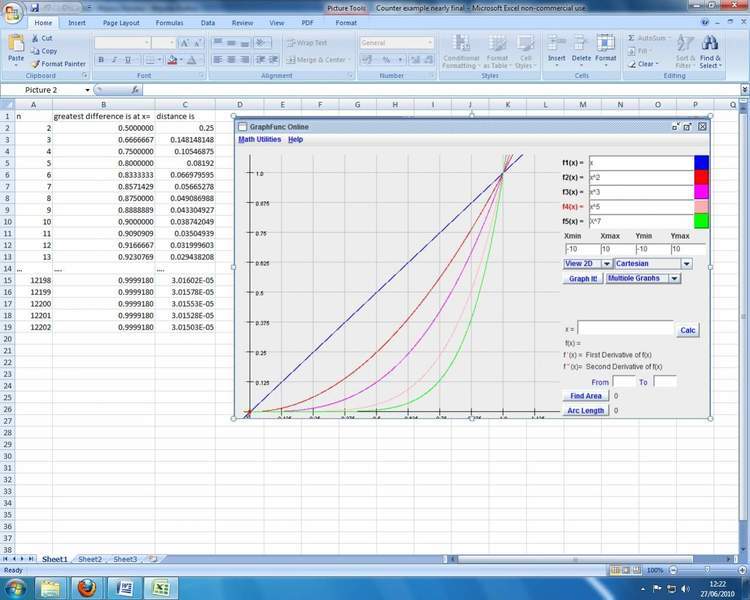Click the blue color swatch for f1(x)
This screenshot has width=750, height=600.
(701, 162)
